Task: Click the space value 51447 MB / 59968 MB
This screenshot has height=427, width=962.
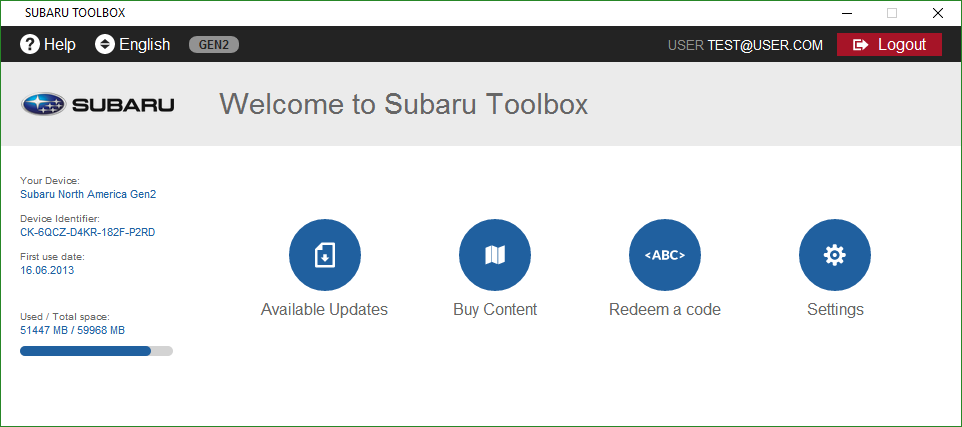Action: pyautogui.click(x=72, y=331)
